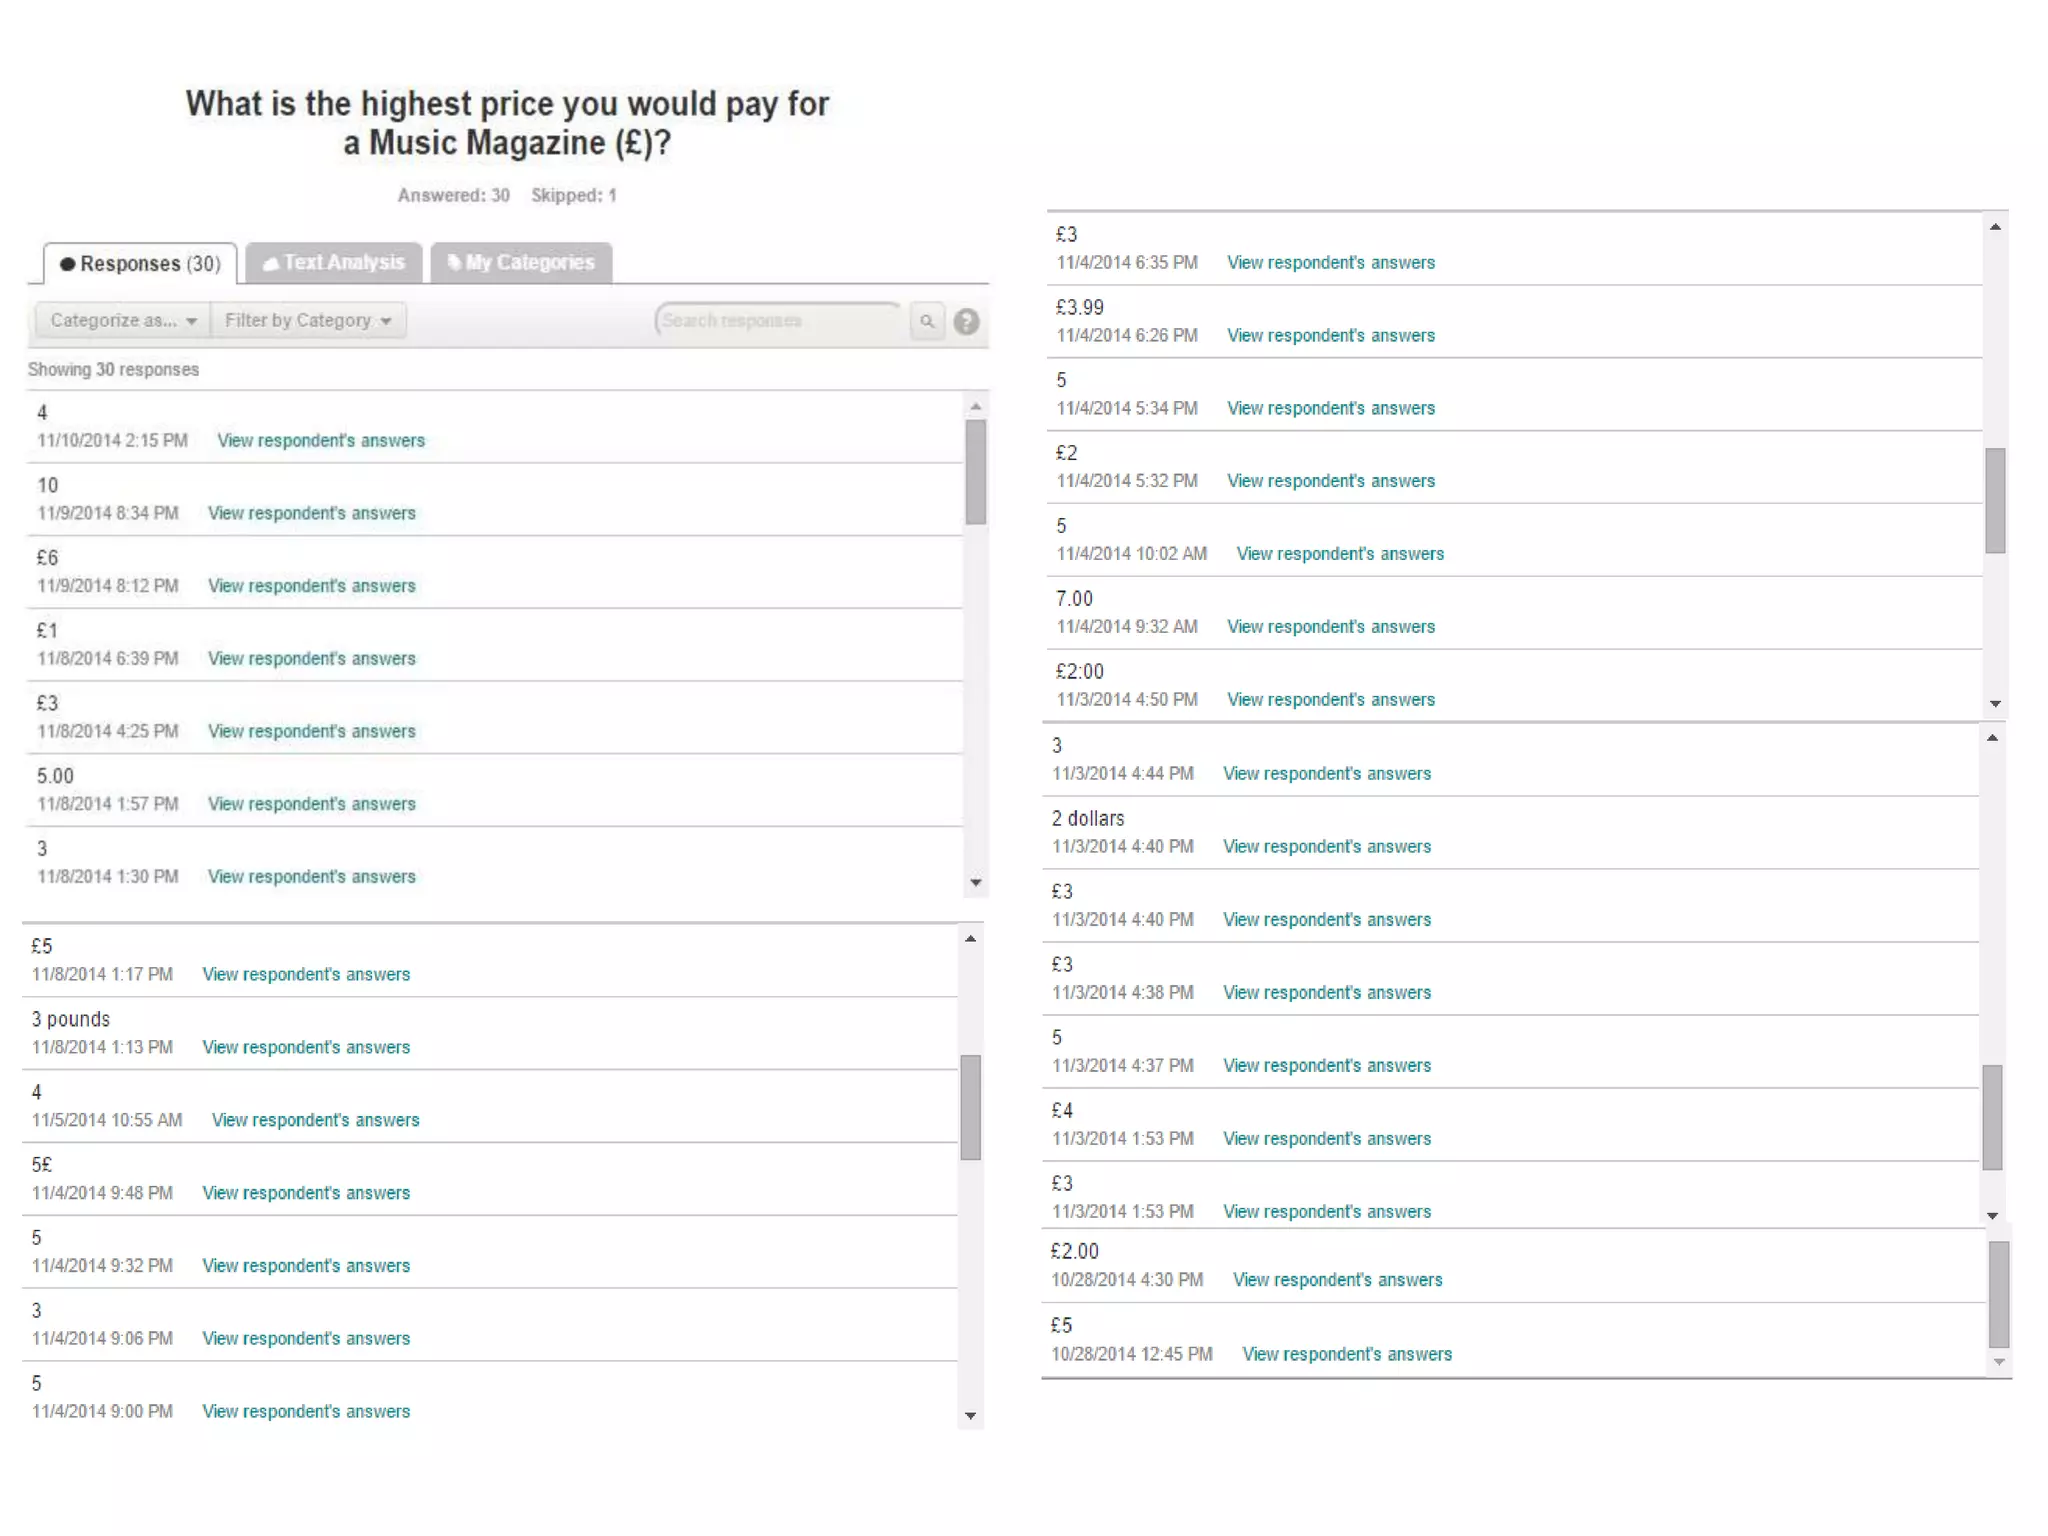The image size is (2048, 1536).
Task: View respondent's answers for 11/10/2014 2:15 PM
Action: pos(321,441)
